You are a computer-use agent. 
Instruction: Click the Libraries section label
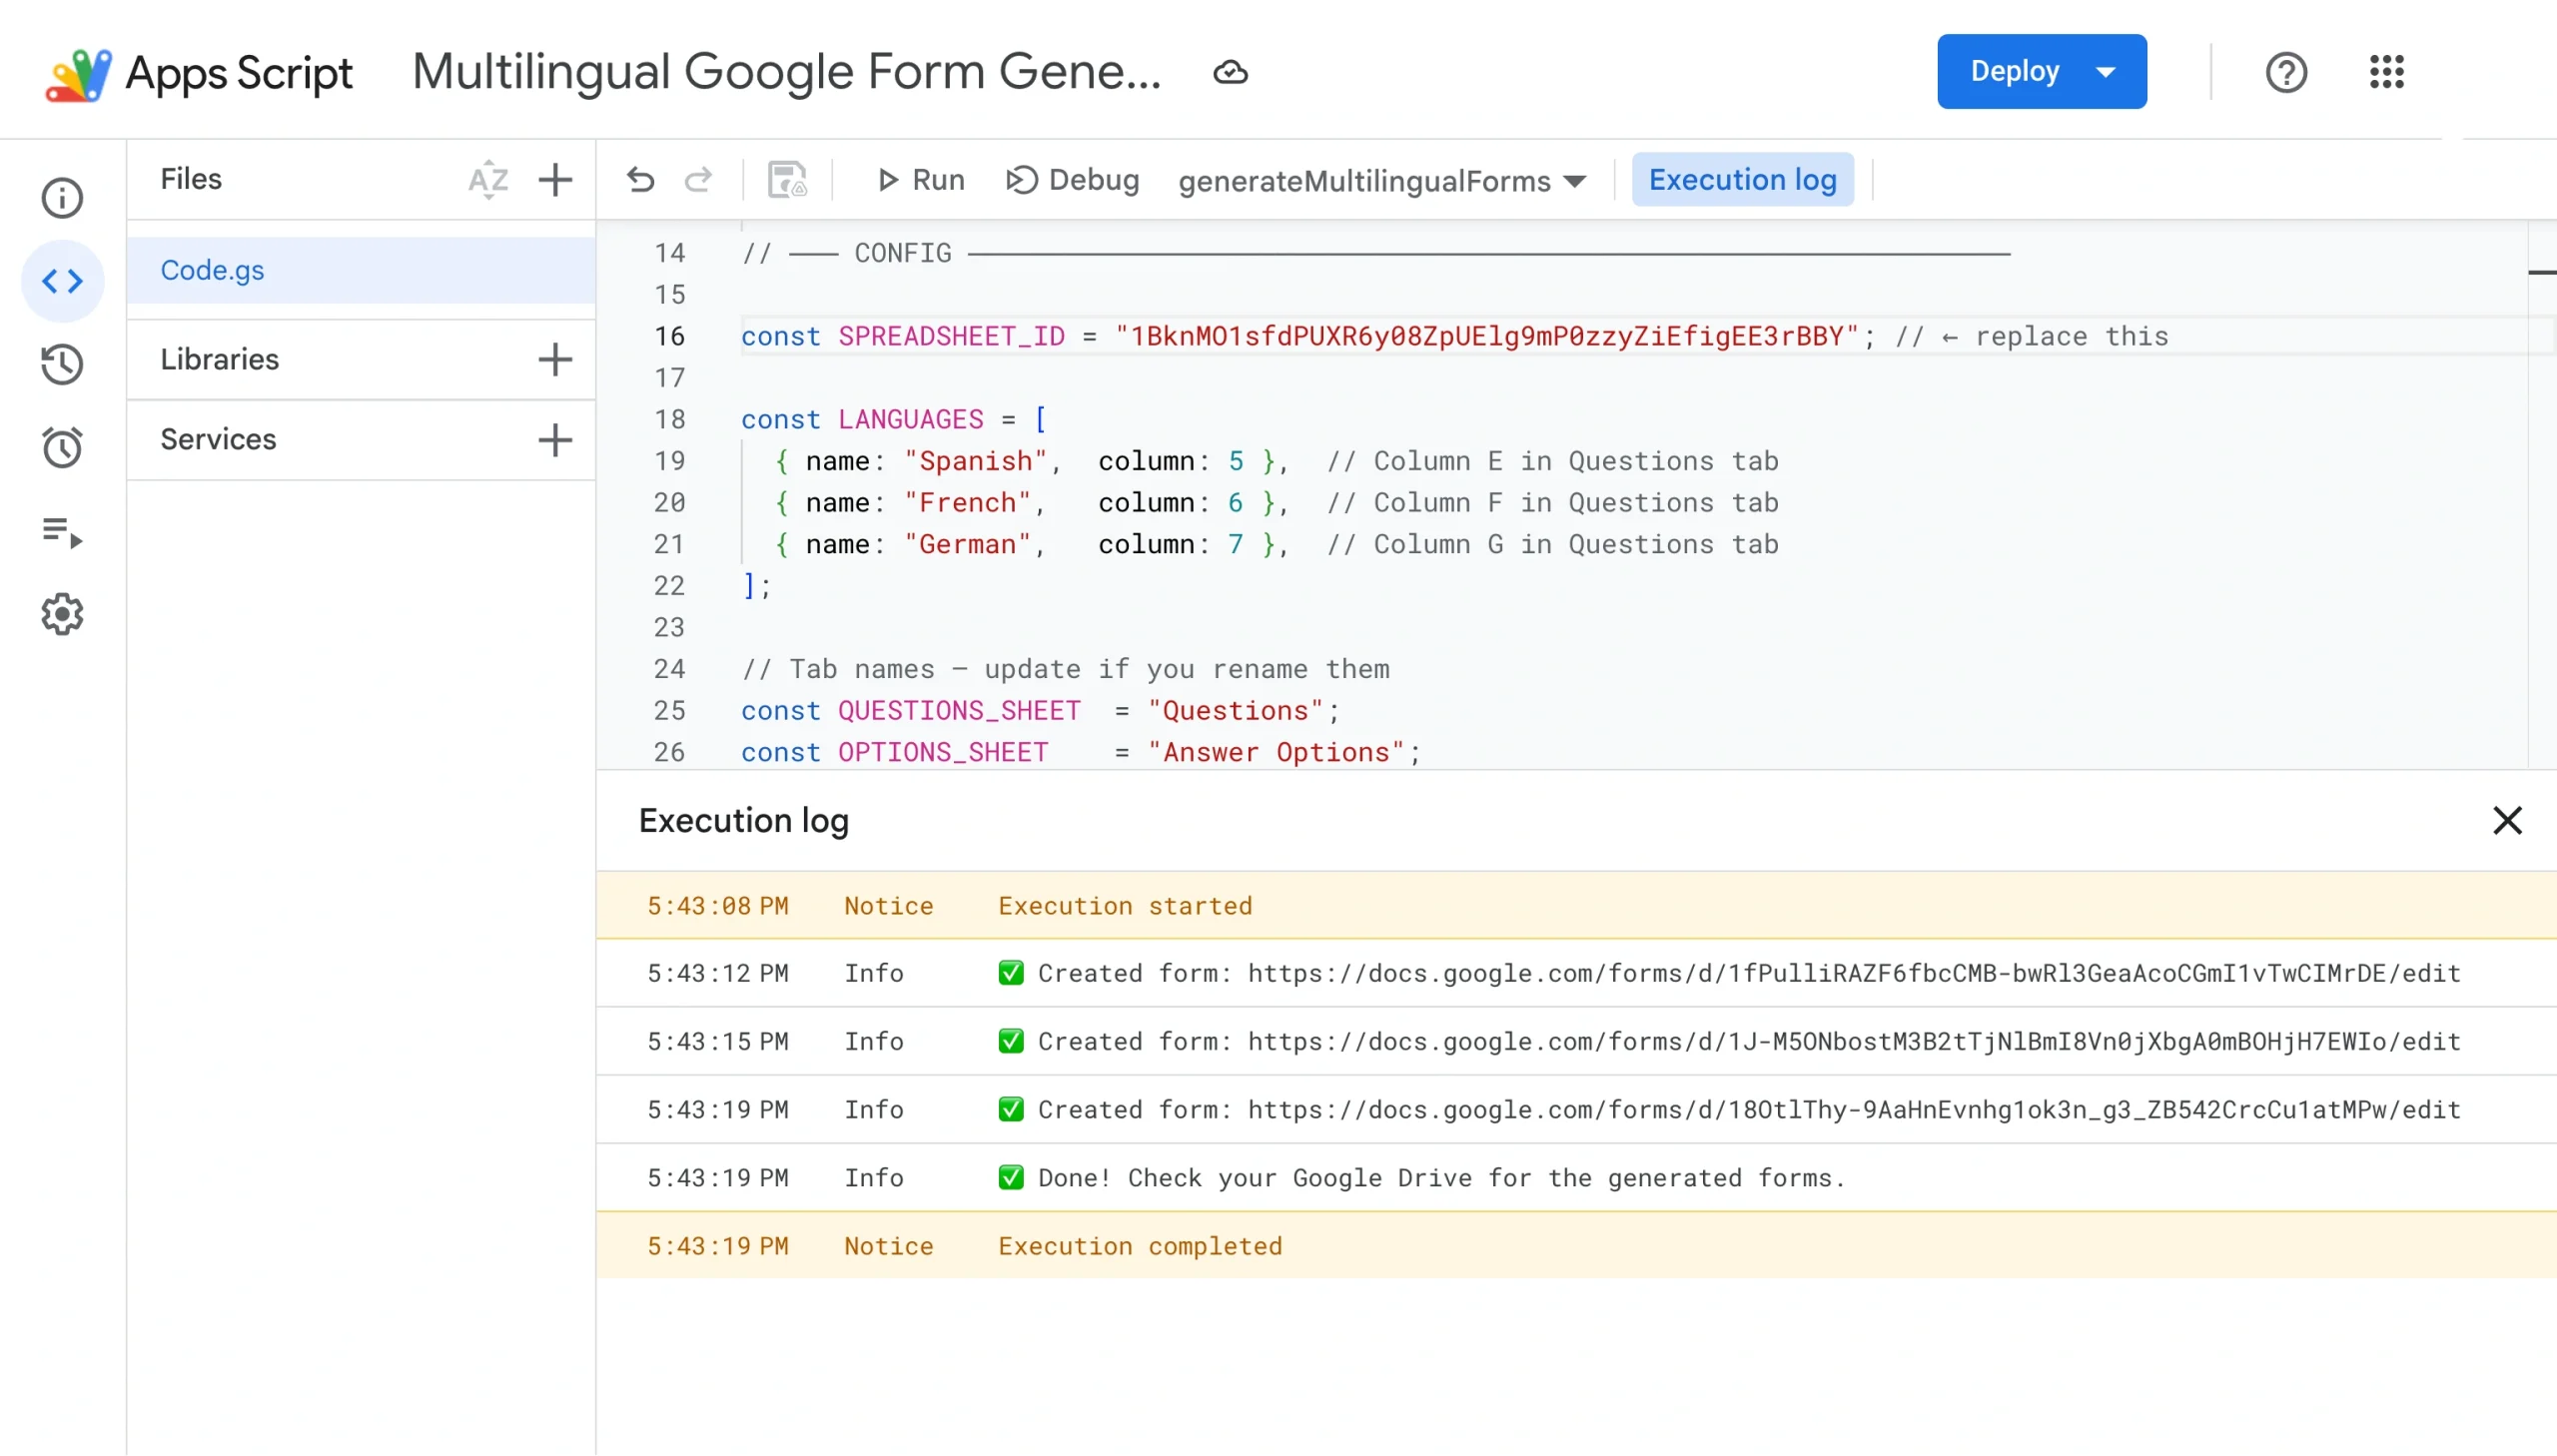219,359
